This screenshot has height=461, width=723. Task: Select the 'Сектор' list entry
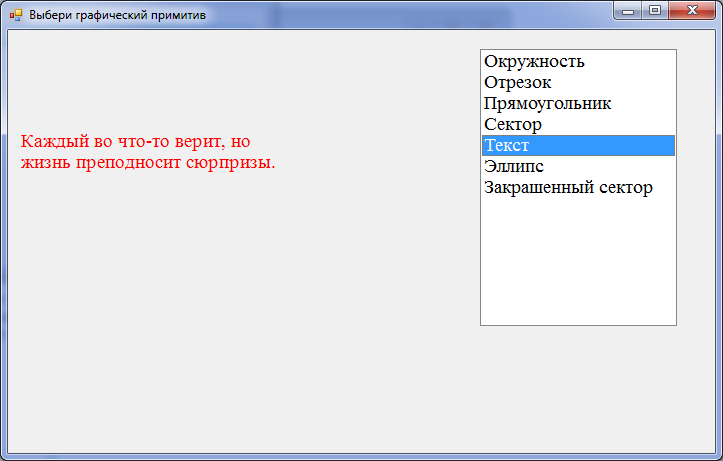point(578,124)
